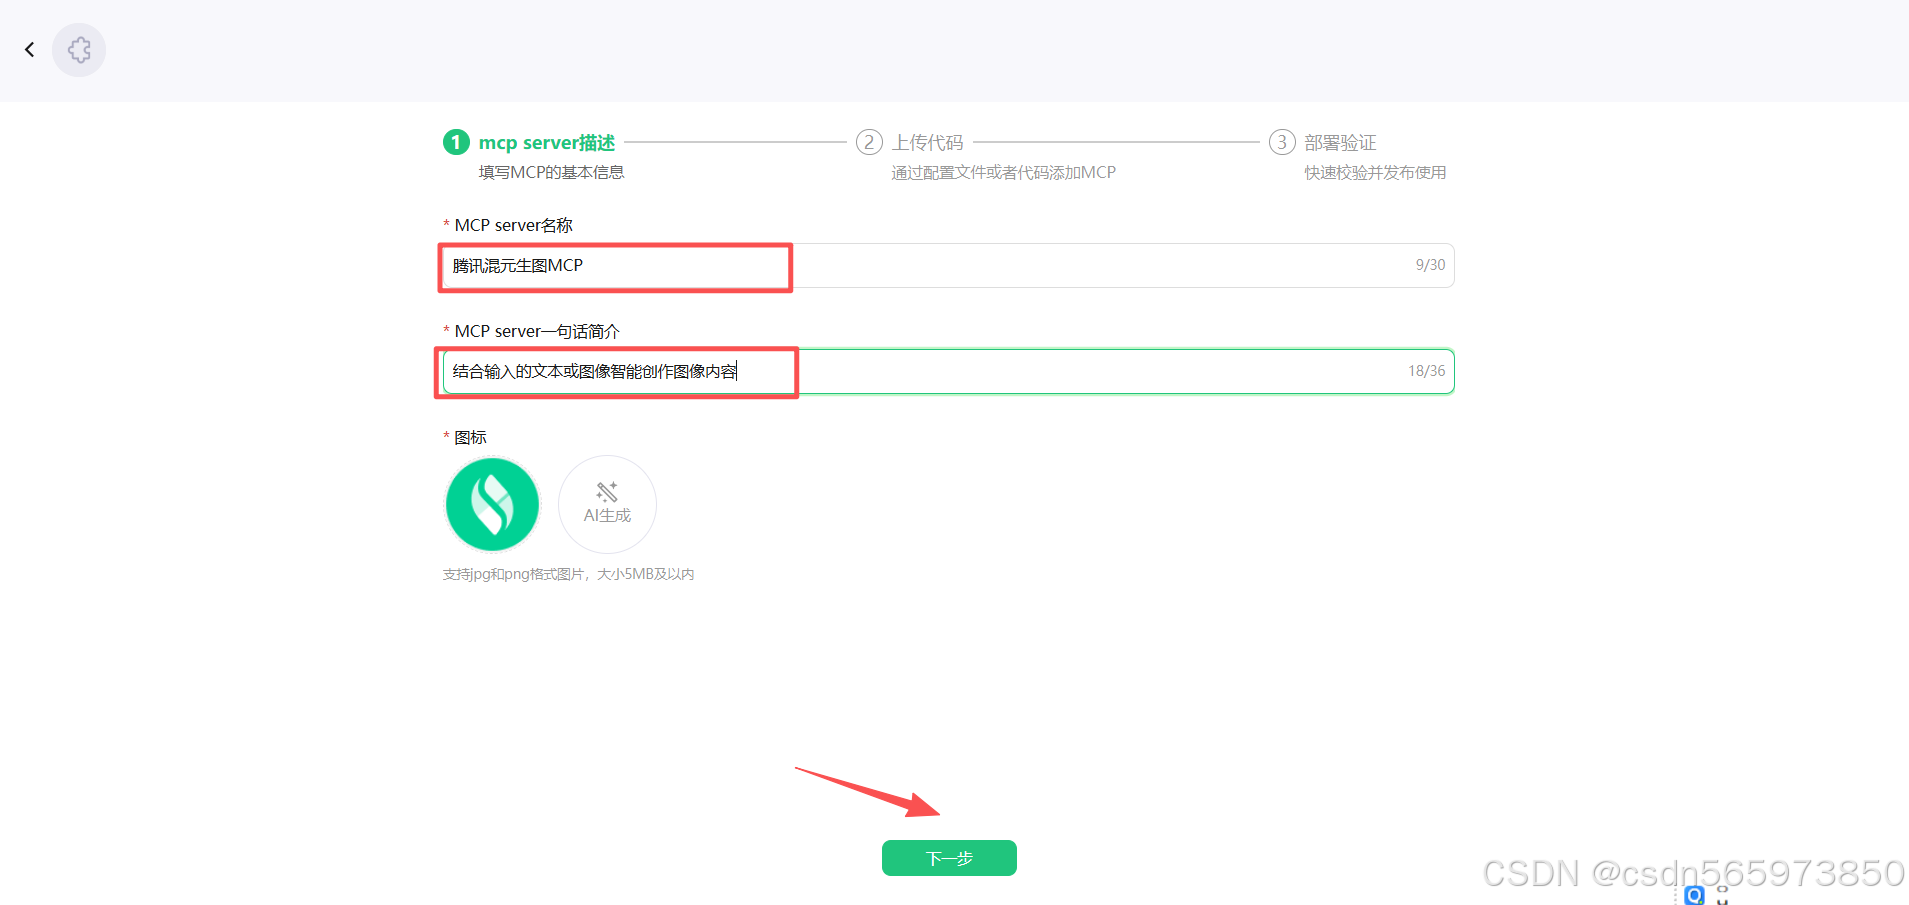Click the 下一步 button
Screen dimensions: 1909x905
click(x=949, y=858)
